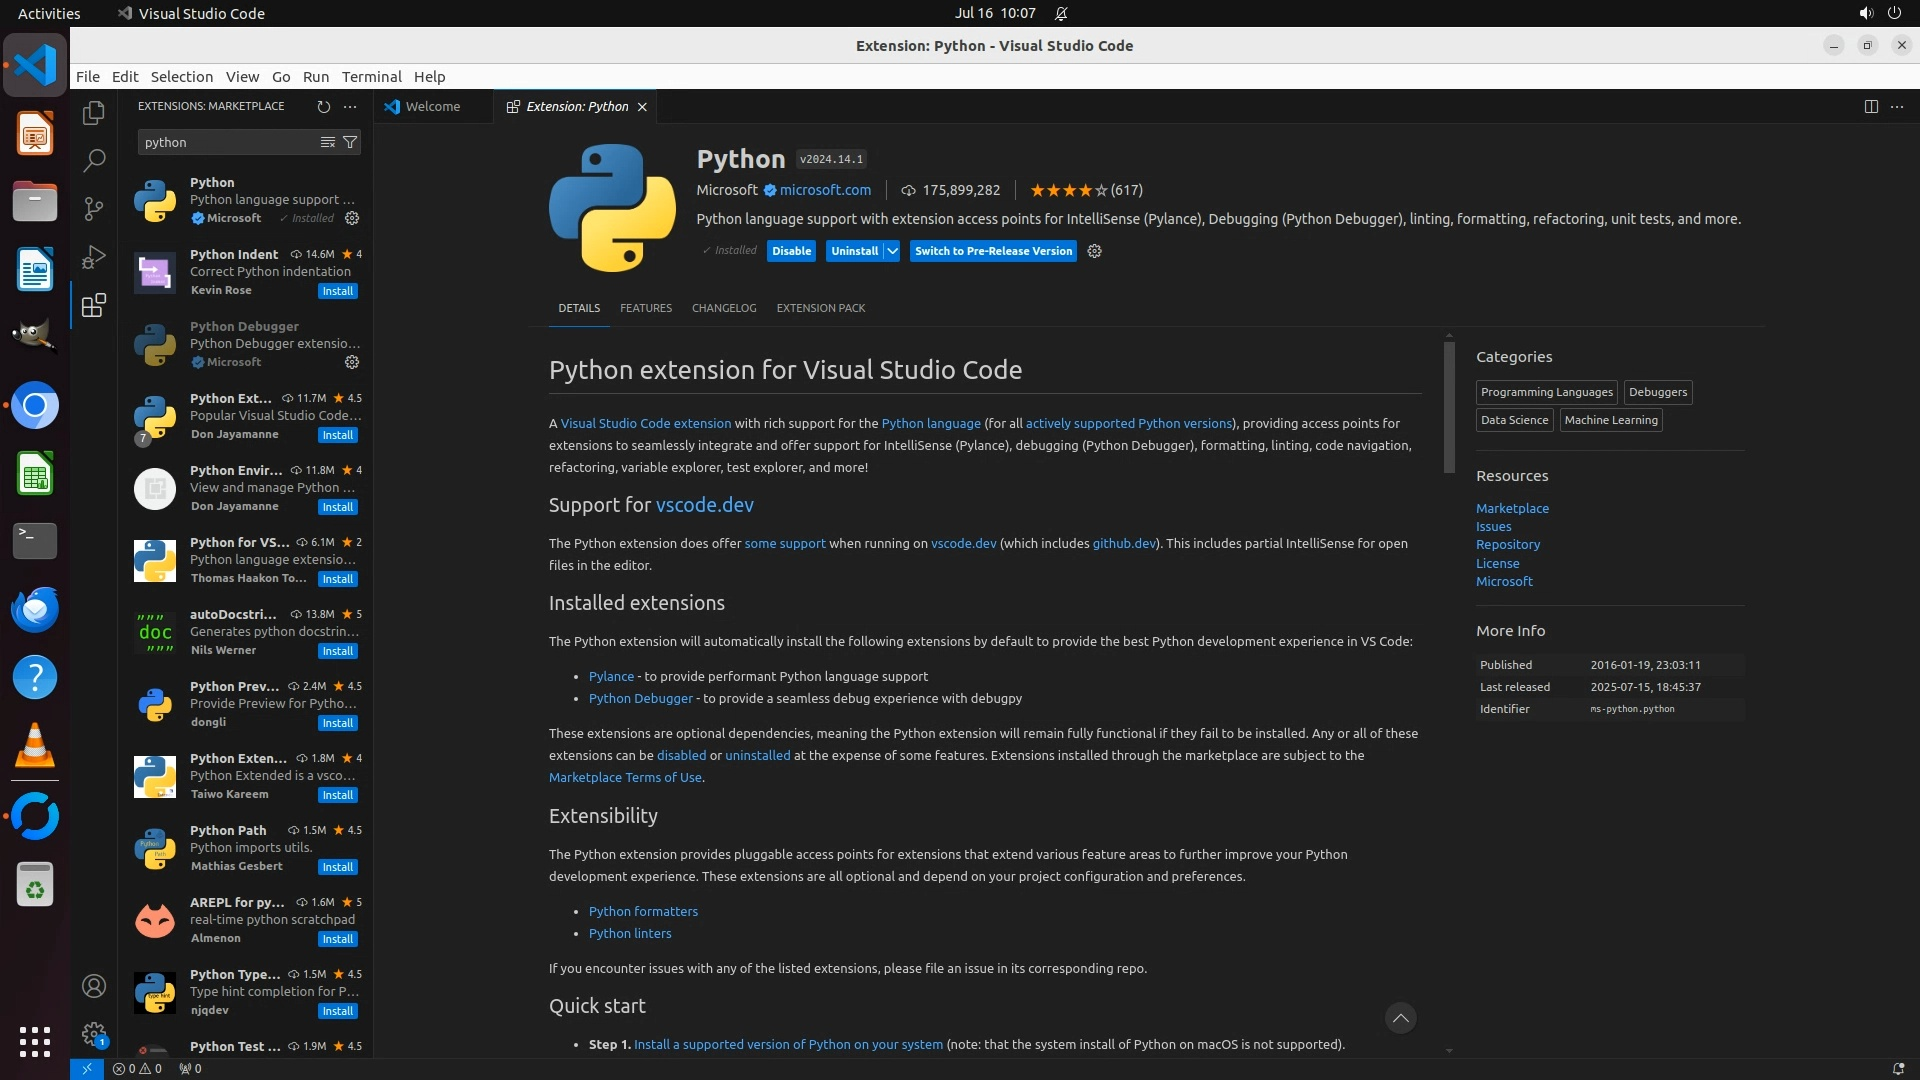Open the Terminal menu

click(x=371, y=77)
